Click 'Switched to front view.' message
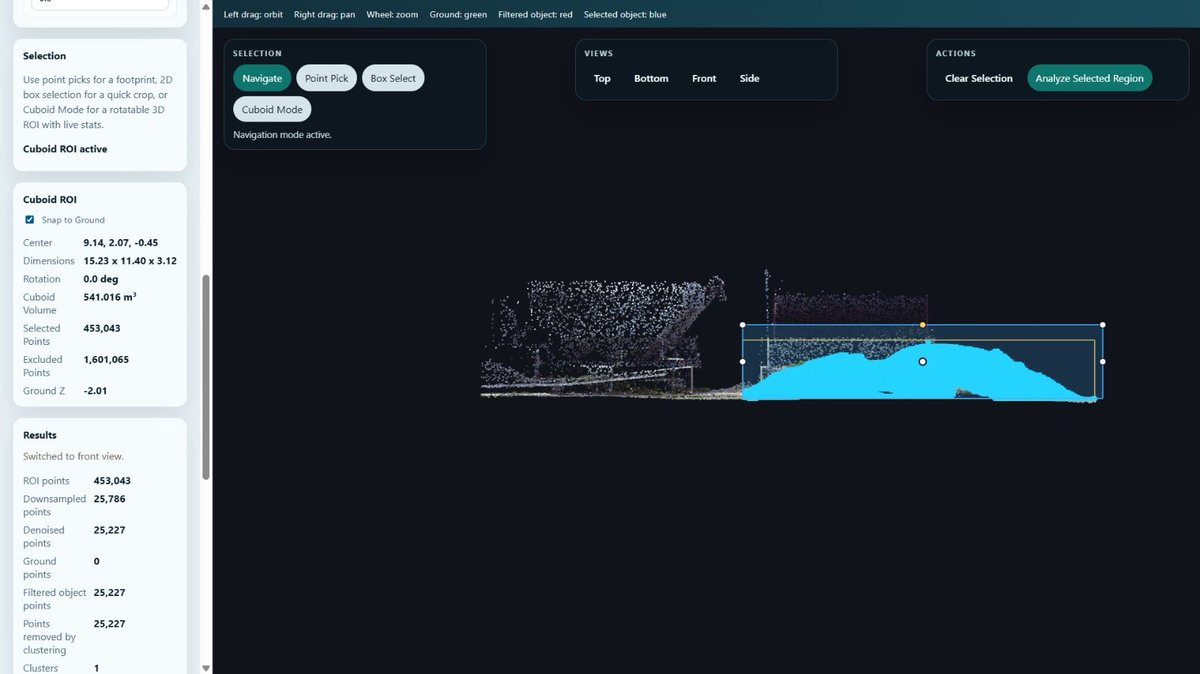 pos(73,456)
